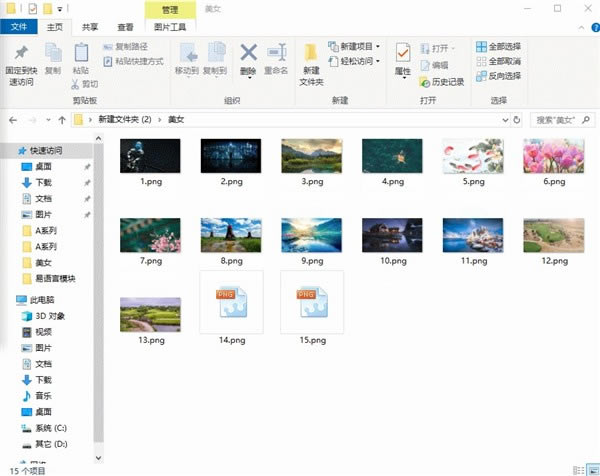Click 全部选择 select all
600x476 pixels.
498,47
